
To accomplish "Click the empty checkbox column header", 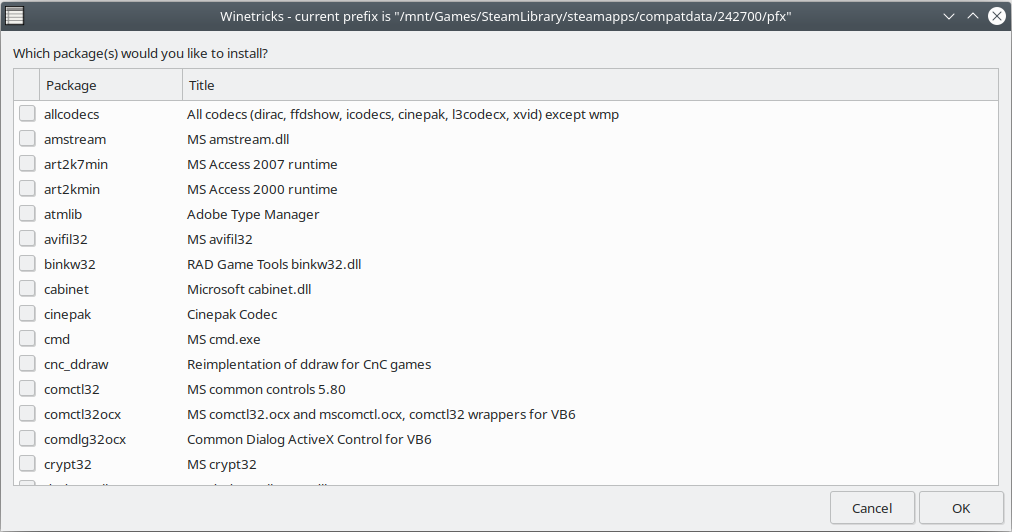I will [x=26, y=85].
